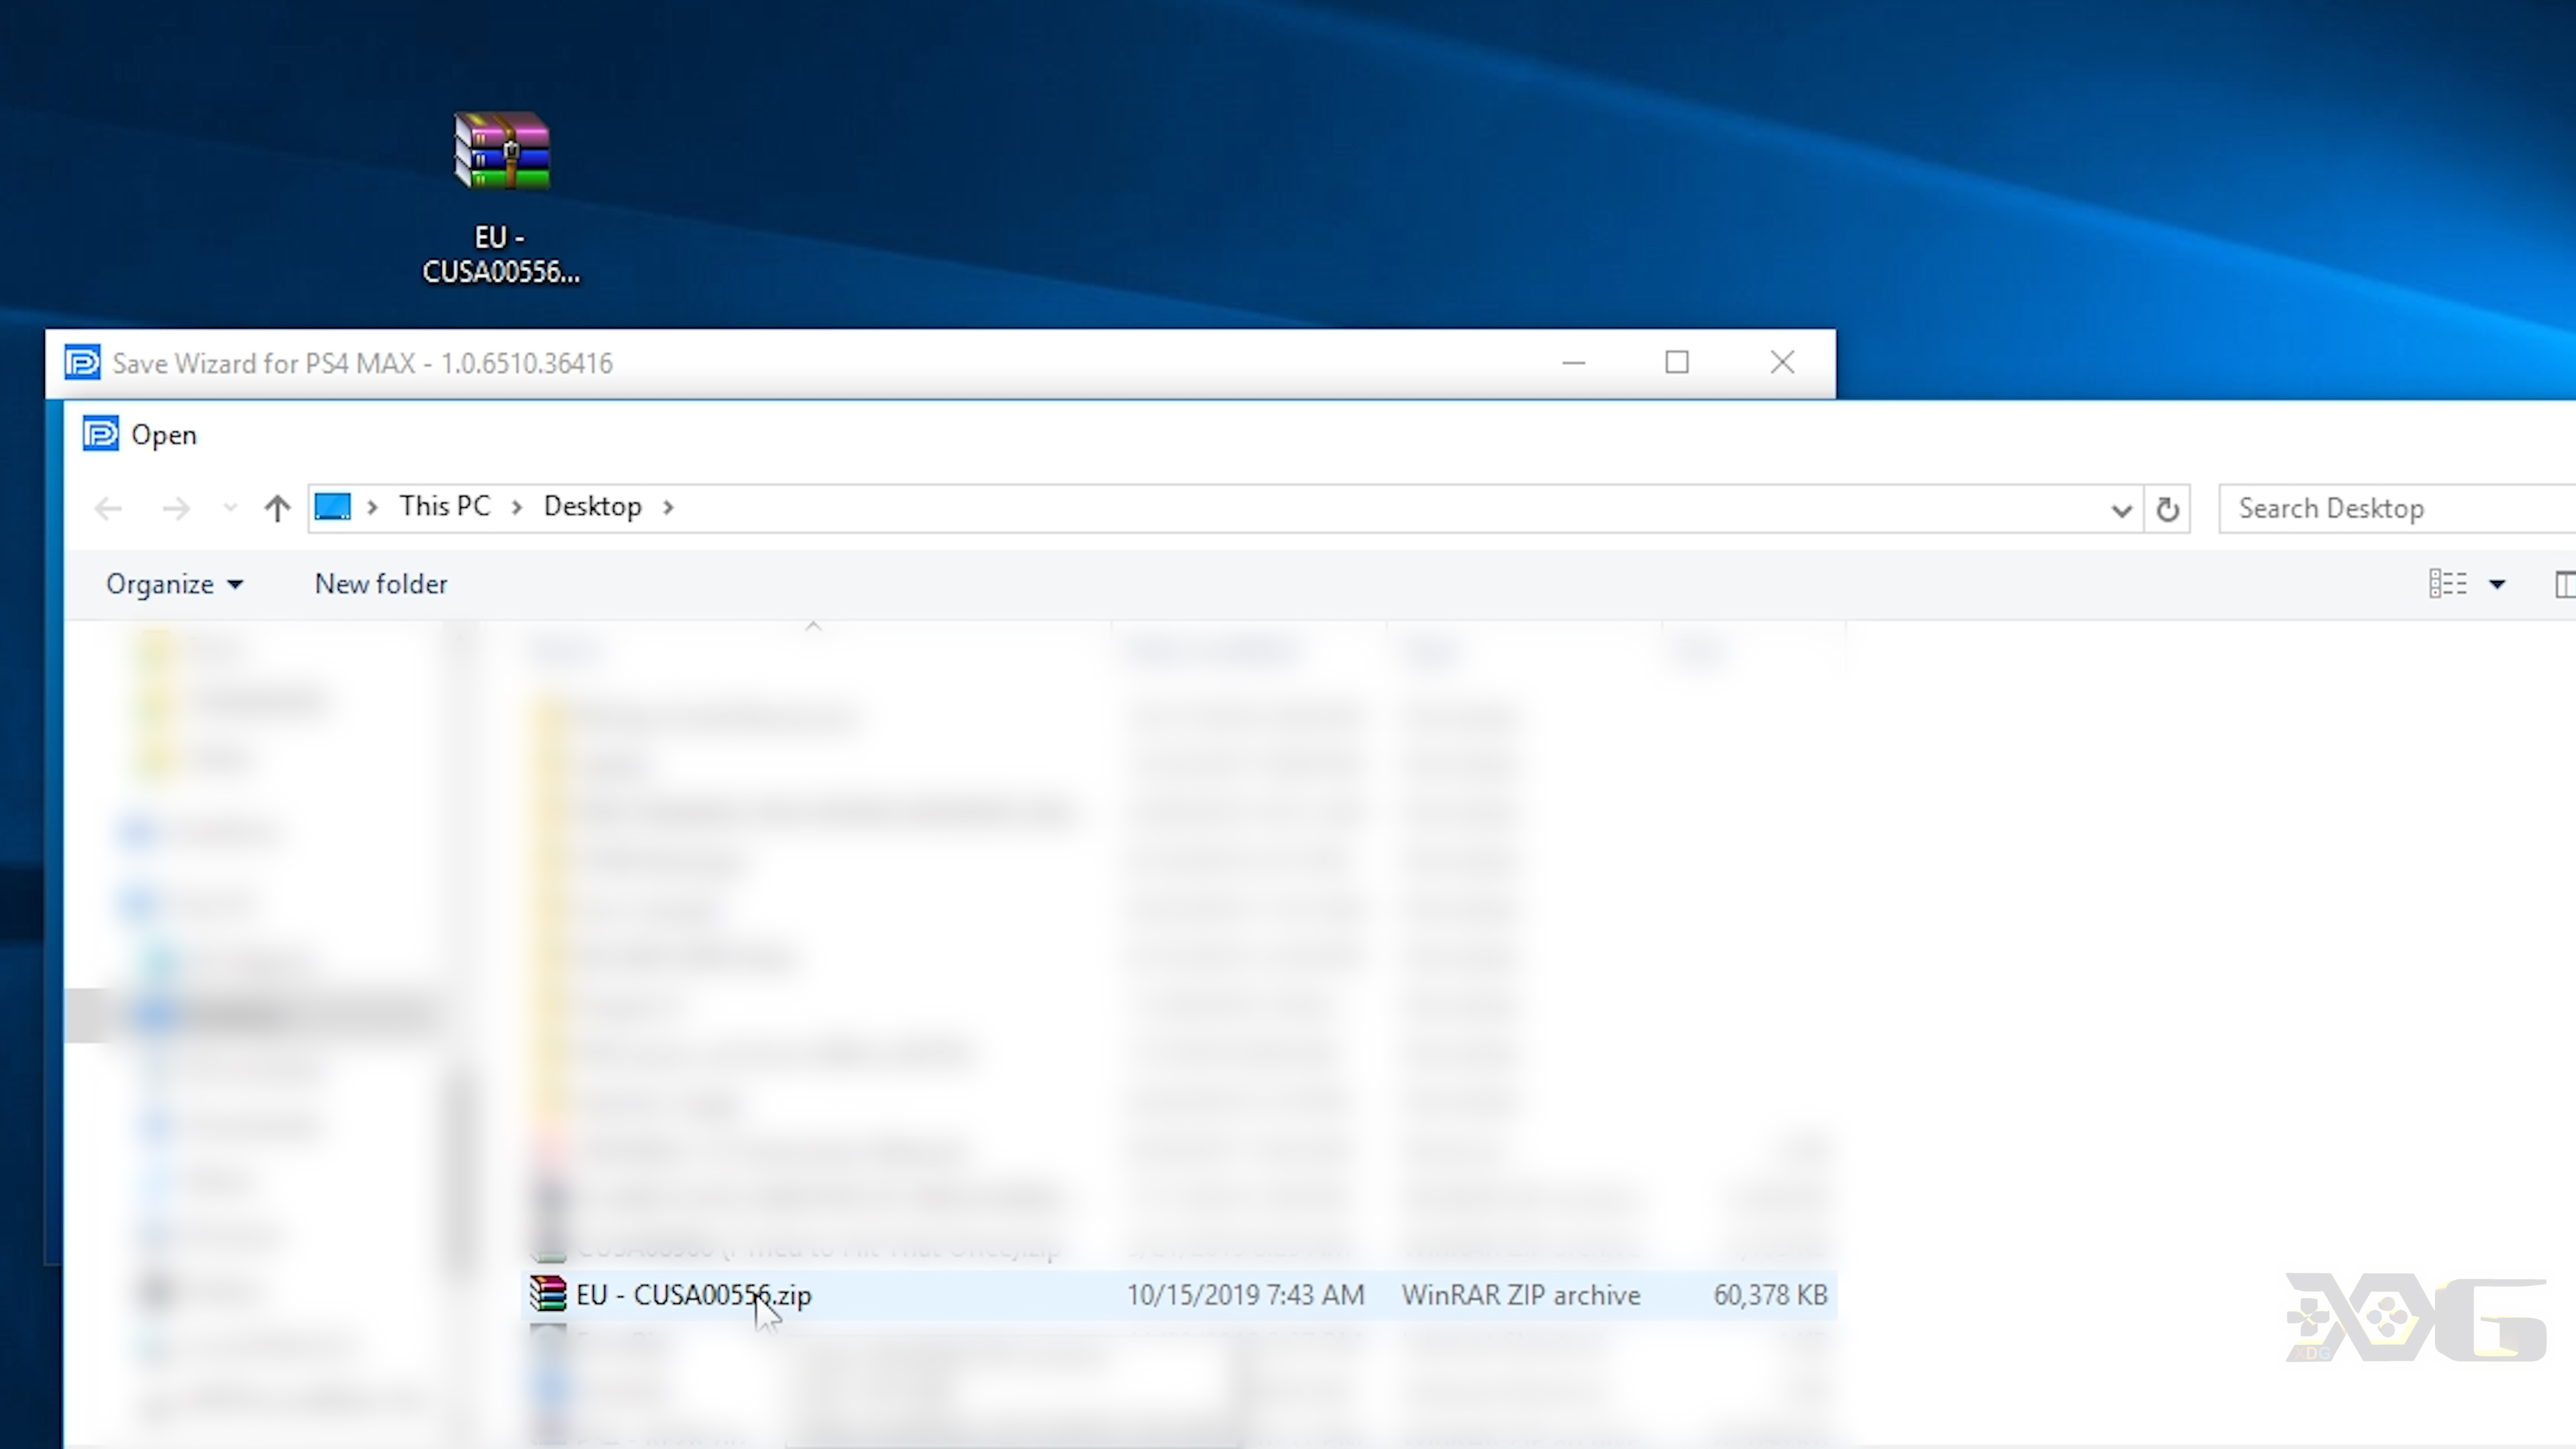Click the refresh button in file dialog

point(2167,508)
